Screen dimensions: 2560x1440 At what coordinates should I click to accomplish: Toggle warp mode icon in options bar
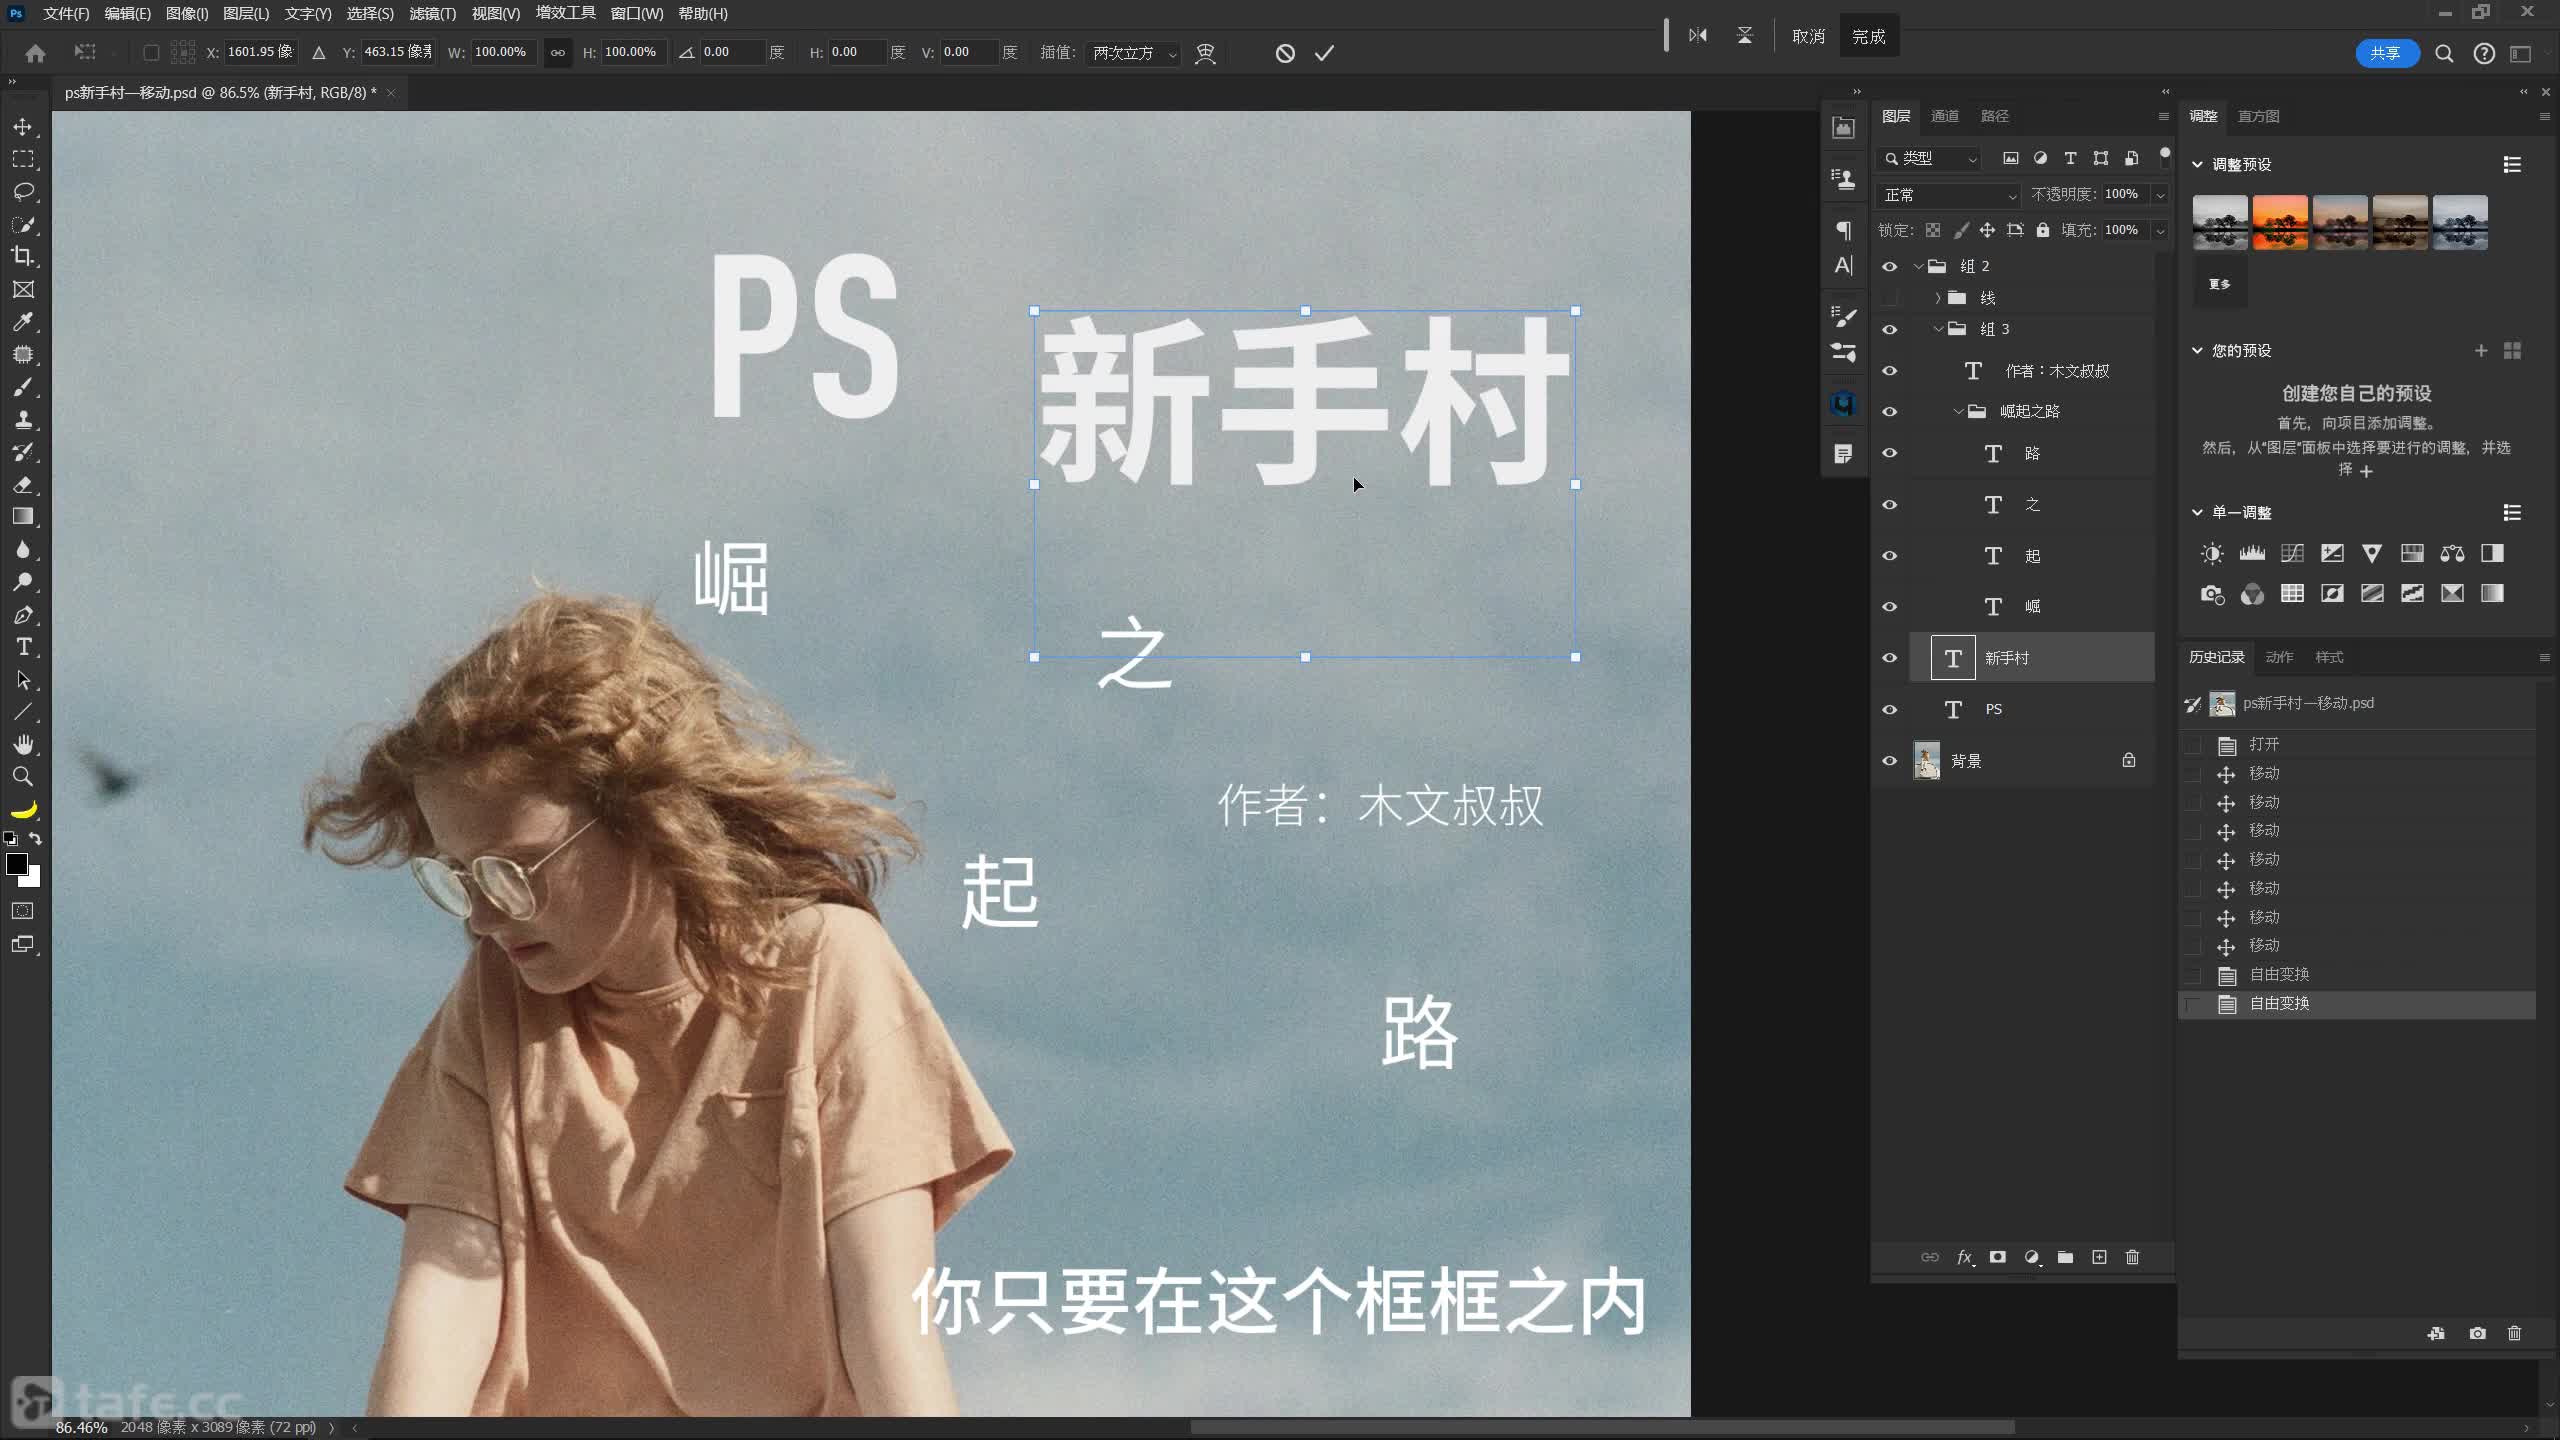click(1205, 53)
